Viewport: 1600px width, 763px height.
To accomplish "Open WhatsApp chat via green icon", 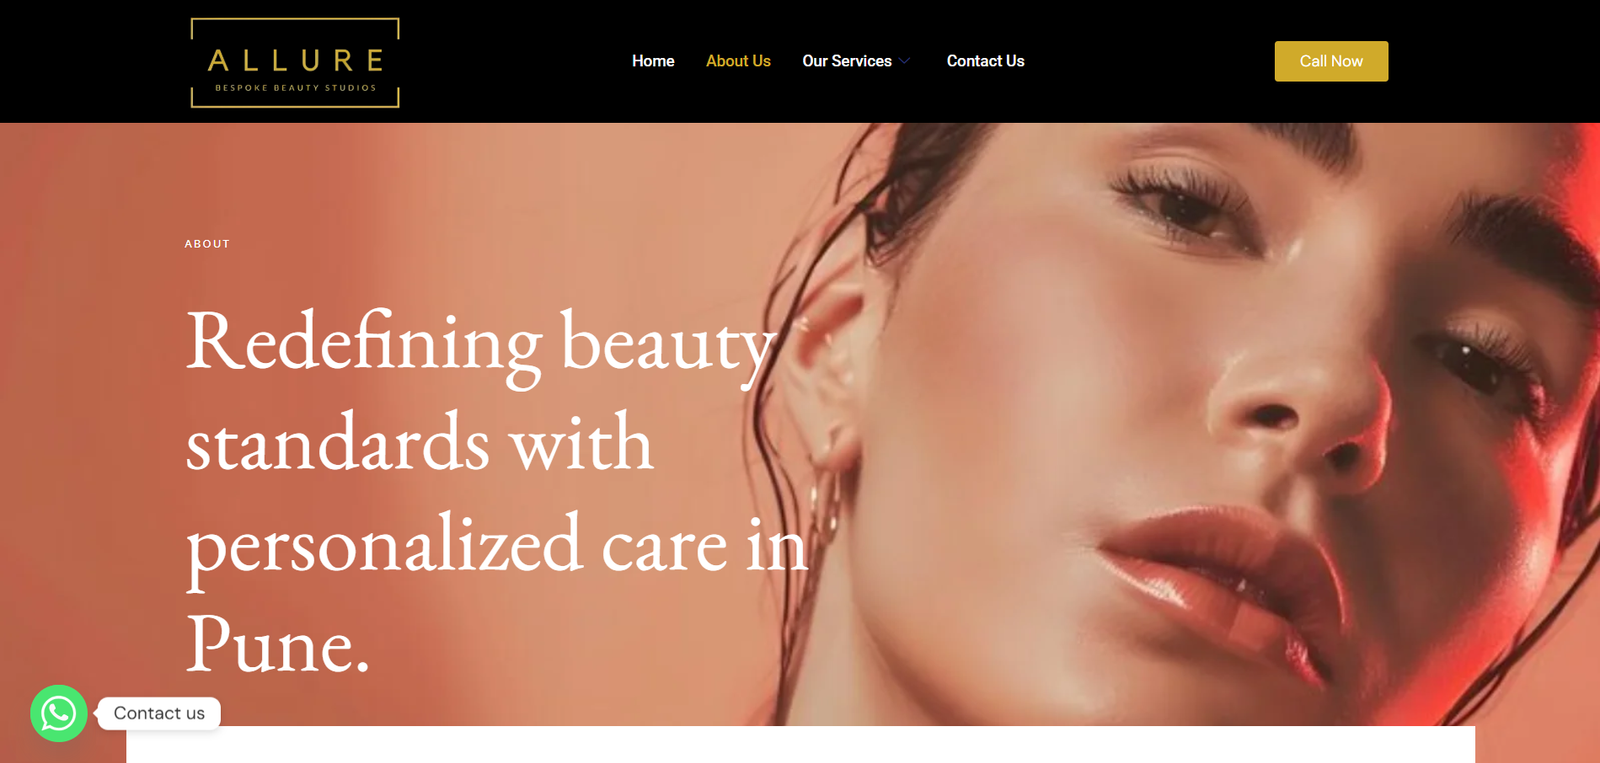I will (59, 713).
